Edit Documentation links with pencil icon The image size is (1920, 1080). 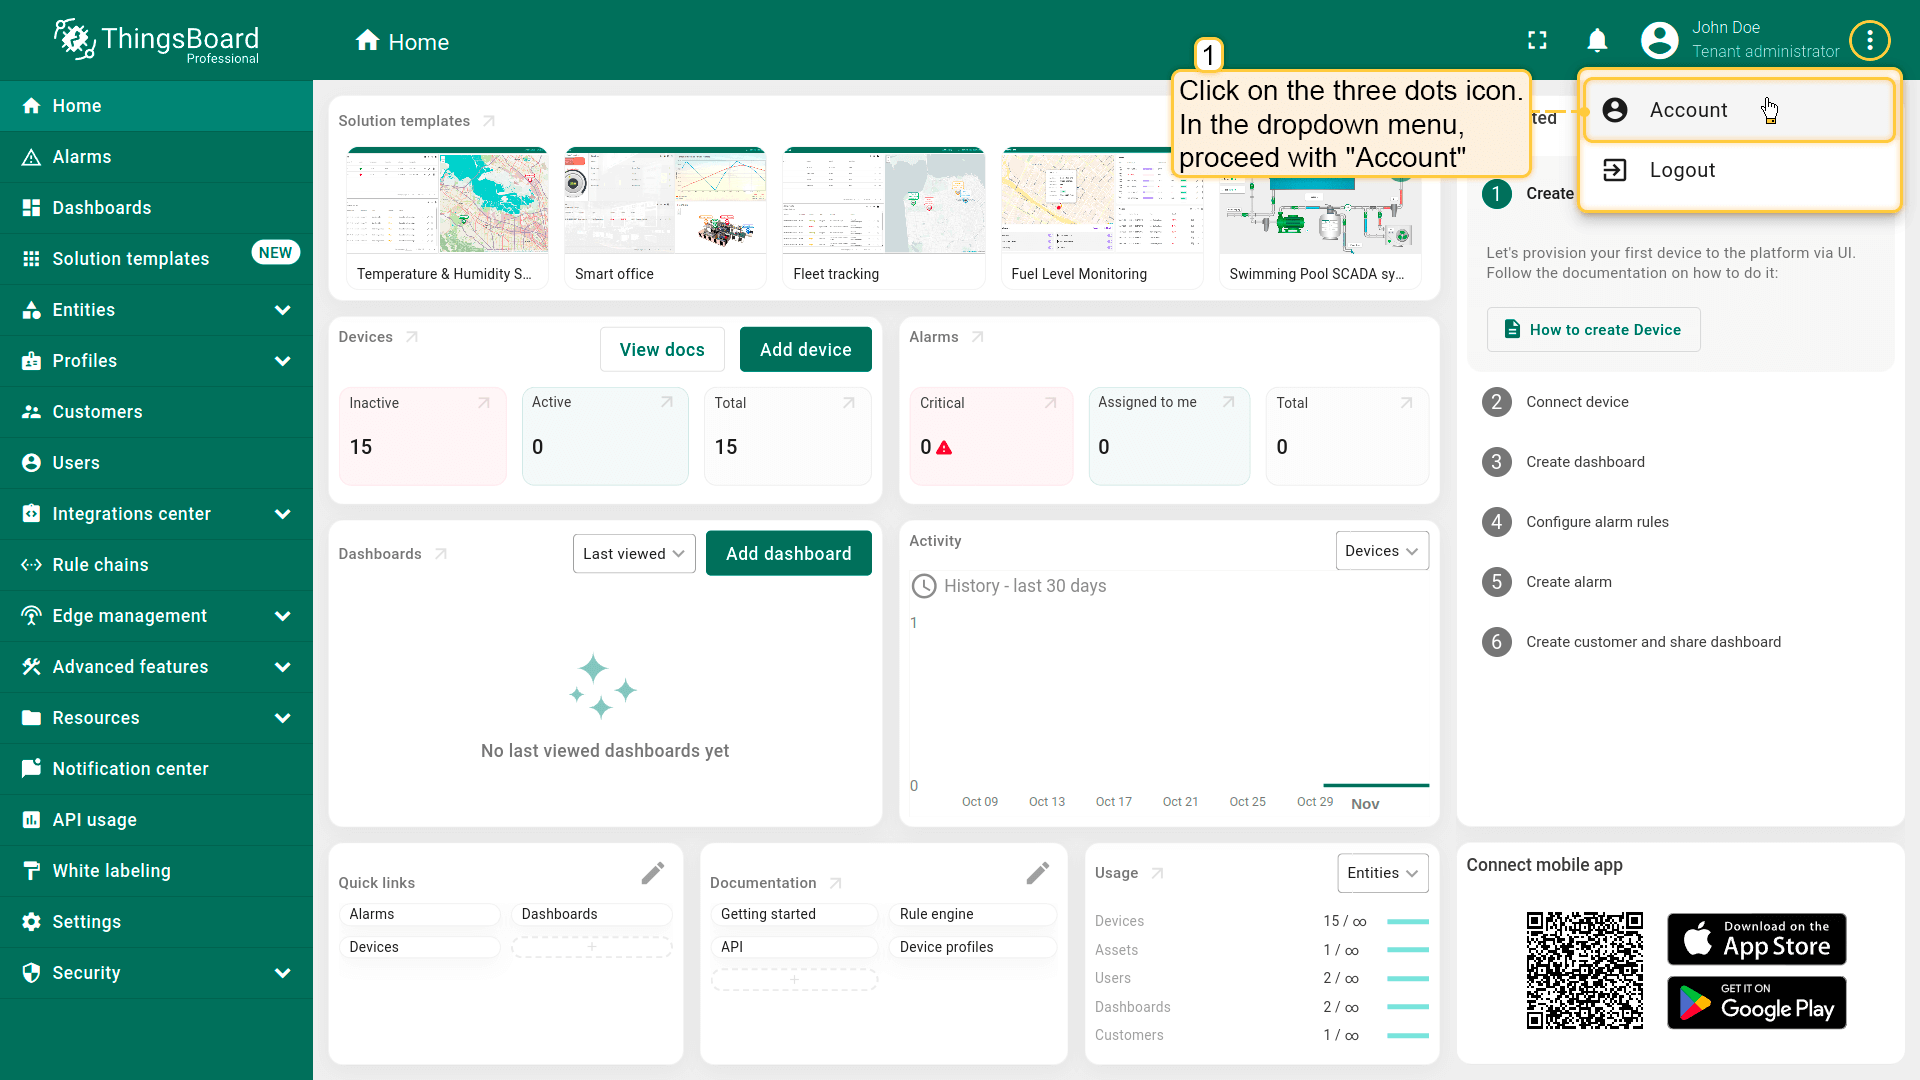(1038, 874)
